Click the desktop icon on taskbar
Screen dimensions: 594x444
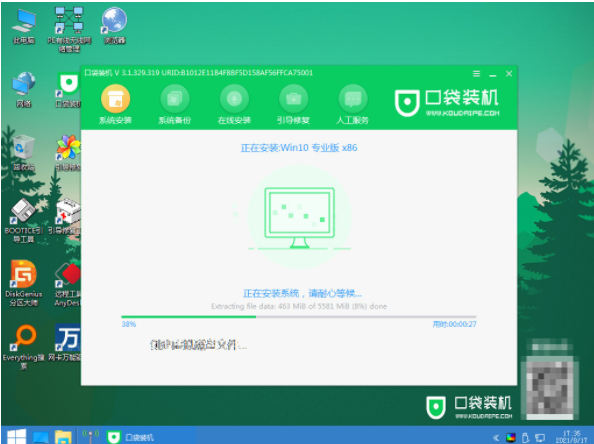(40, 437)
